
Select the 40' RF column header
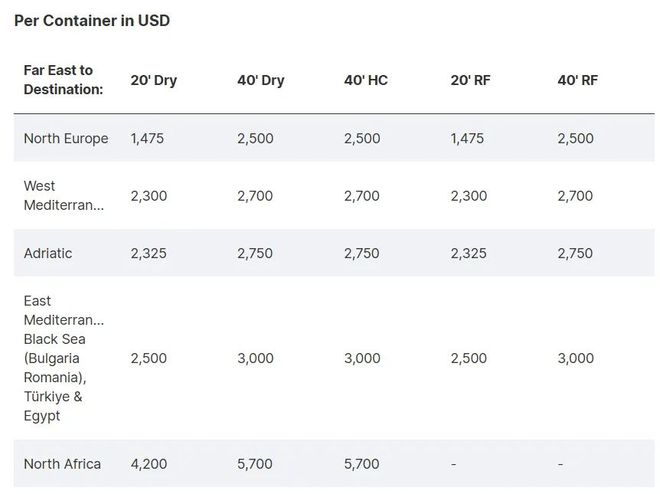(577, 80)
